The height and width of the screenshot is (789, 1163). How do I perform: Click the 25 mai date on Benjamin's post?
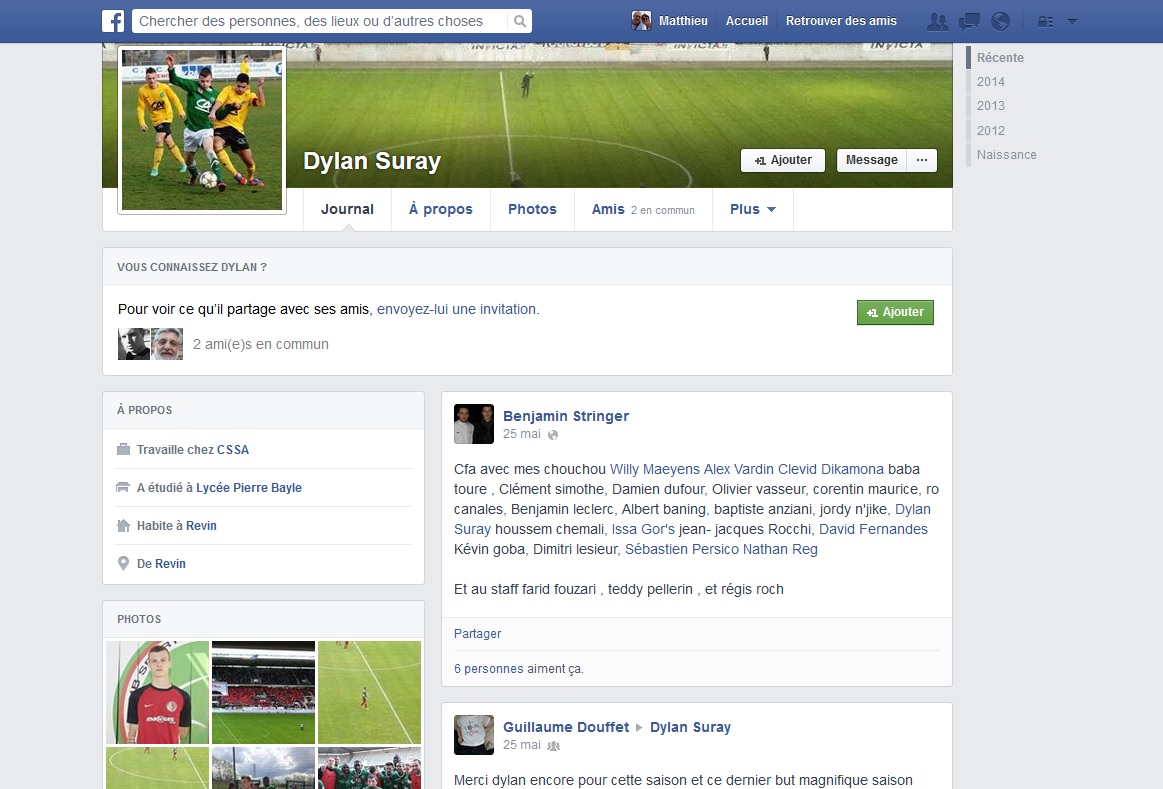pos(521,434)
